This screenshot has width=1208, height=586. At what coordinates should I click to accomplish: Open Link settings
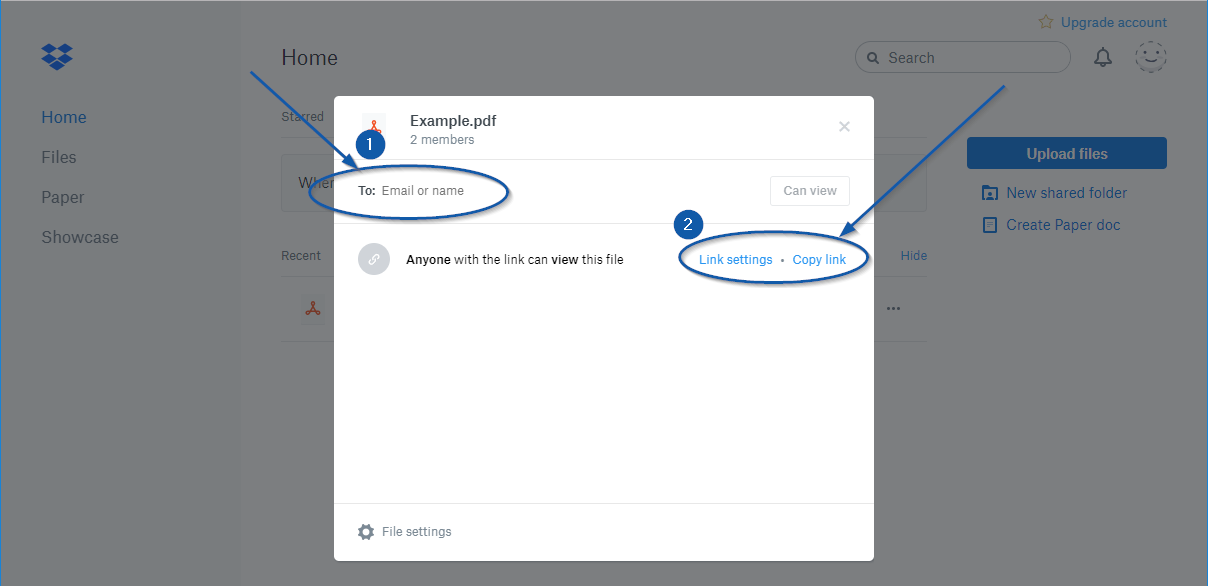coord(735,258)
